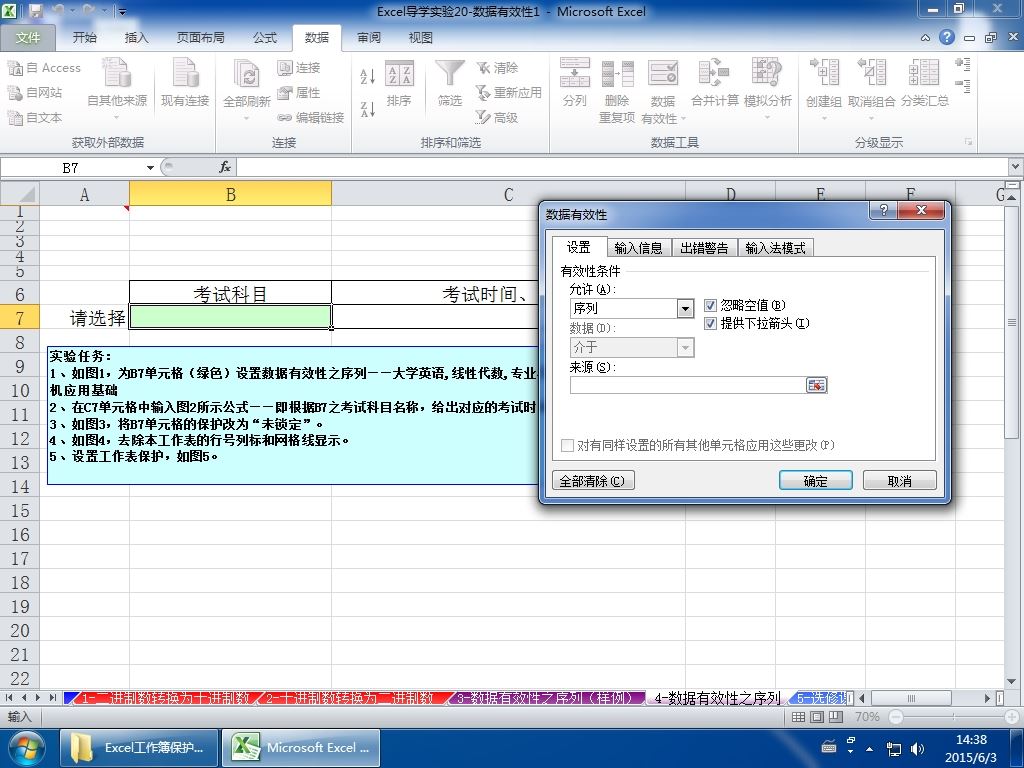Viewport: 1024px width, 768px height.
Task: Open the 自其他来源 sources button
Action: point(117,89)
